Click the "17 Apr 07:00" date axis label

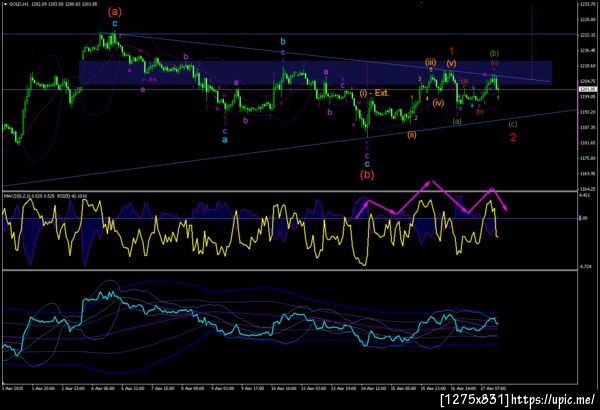pos(493,388)
